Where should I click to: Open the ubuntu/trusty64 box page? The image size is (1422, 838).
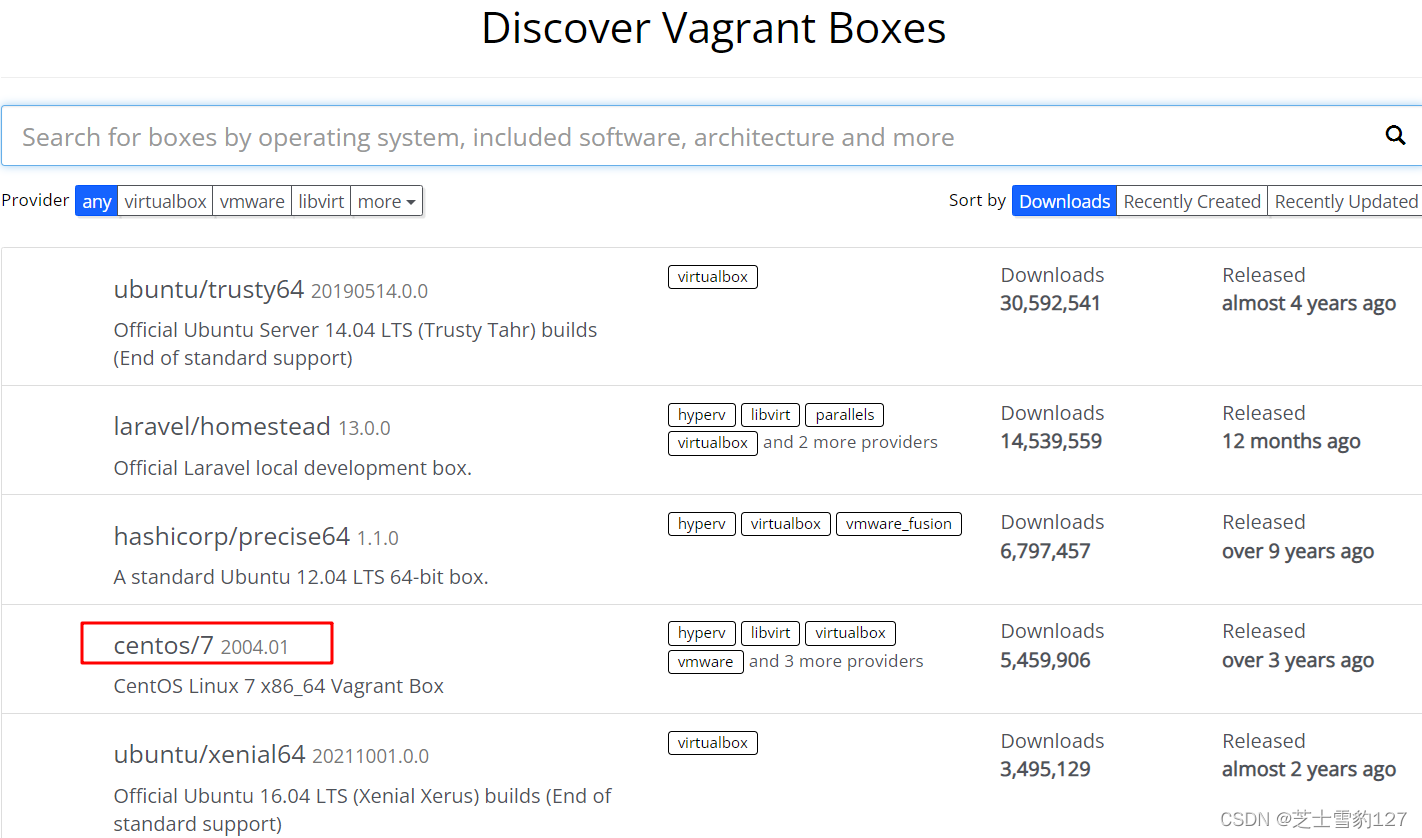pos(208,289)
